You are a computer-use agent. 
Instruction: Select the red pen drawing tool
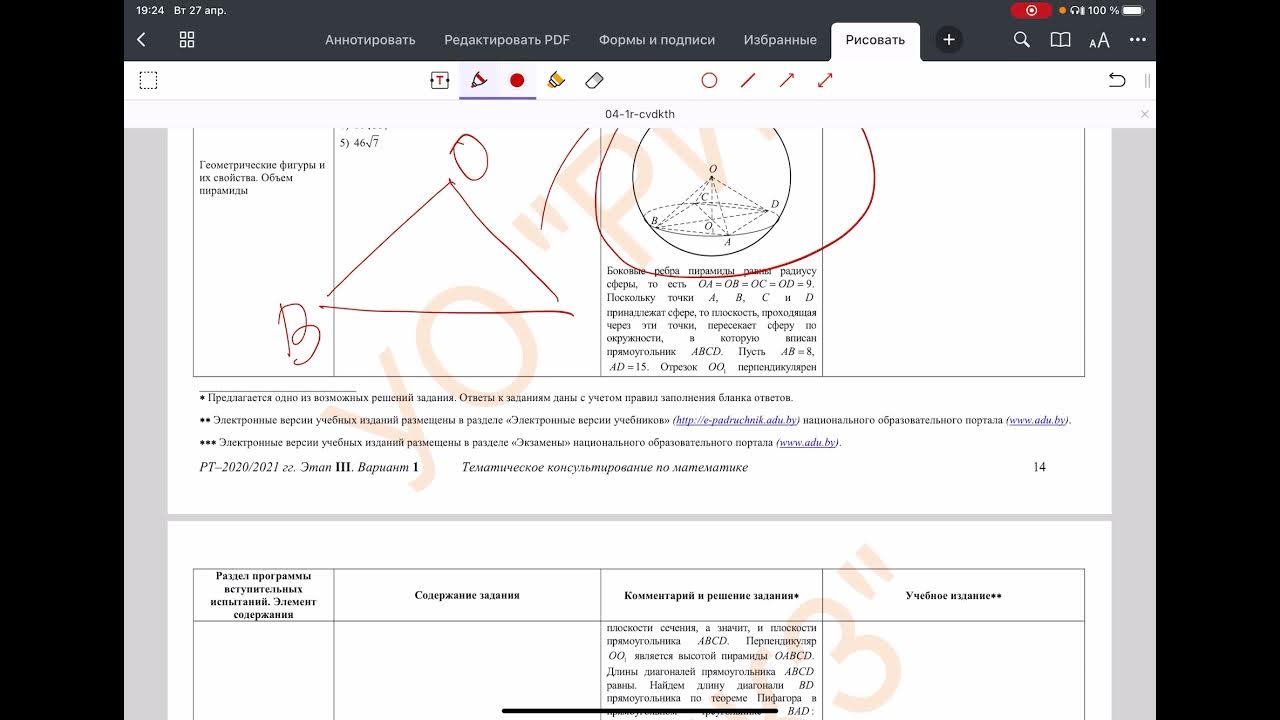click(x=479, y=80)
